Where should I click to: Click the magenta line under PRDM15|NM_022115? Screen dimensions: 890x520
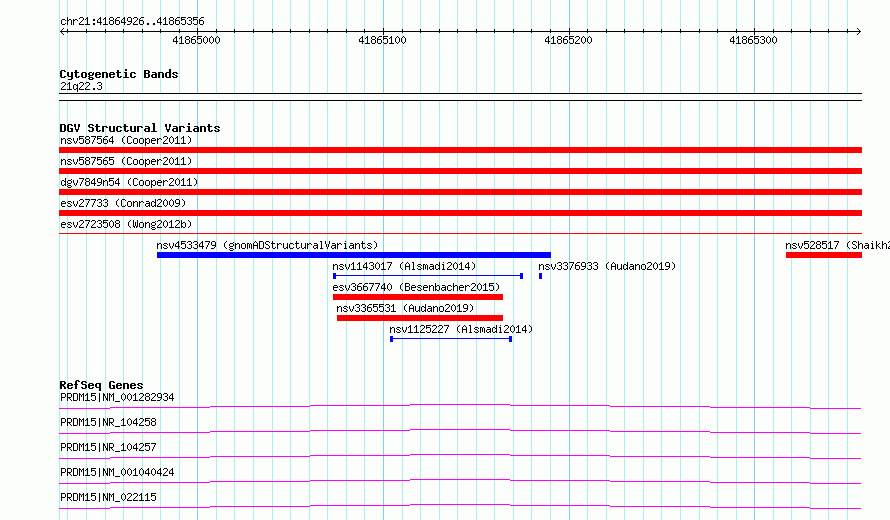coord(460,506)
